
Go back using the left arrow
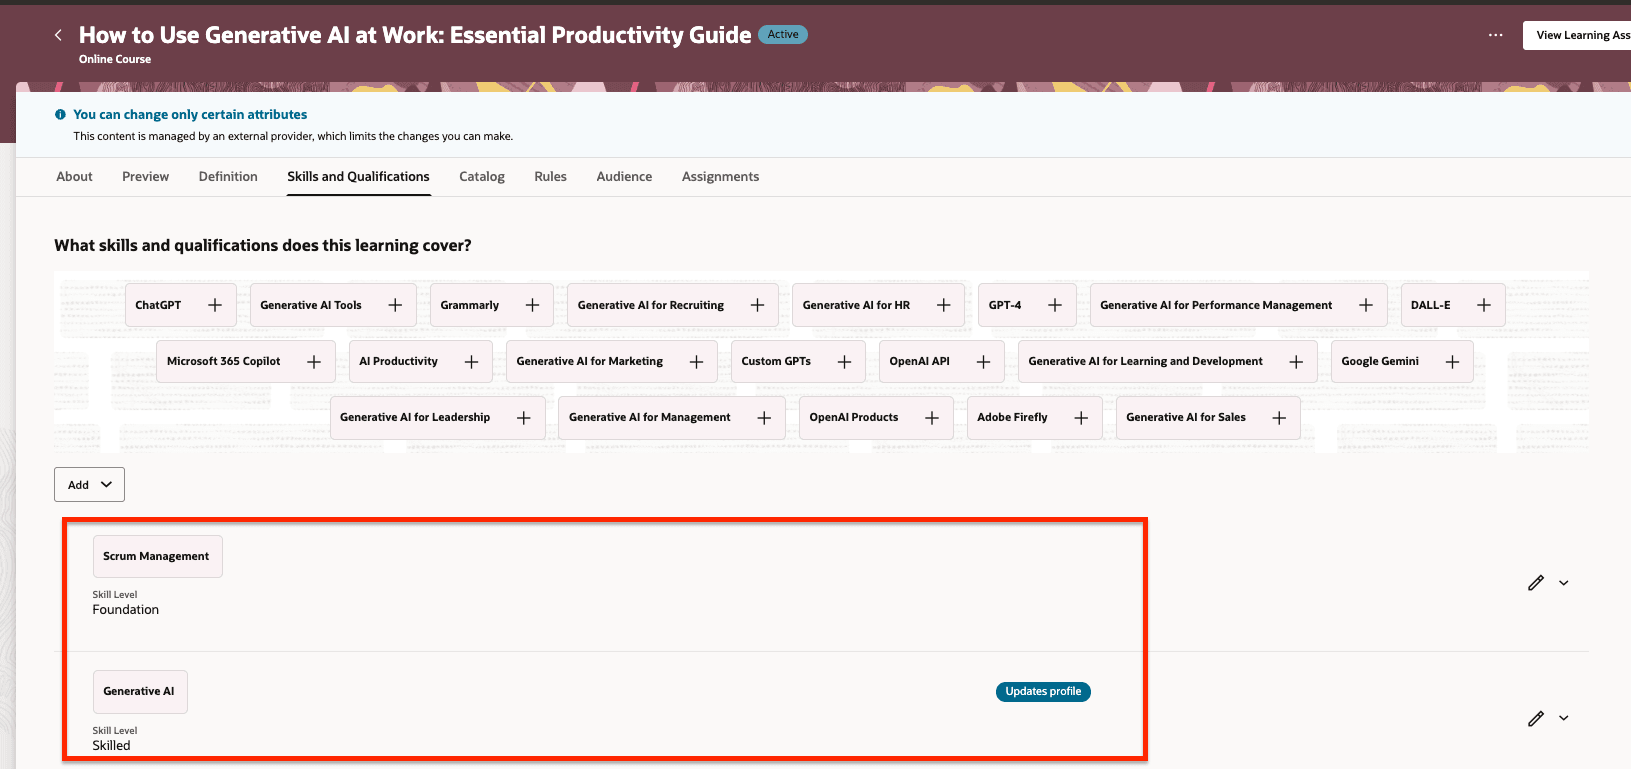coord(58,35)
